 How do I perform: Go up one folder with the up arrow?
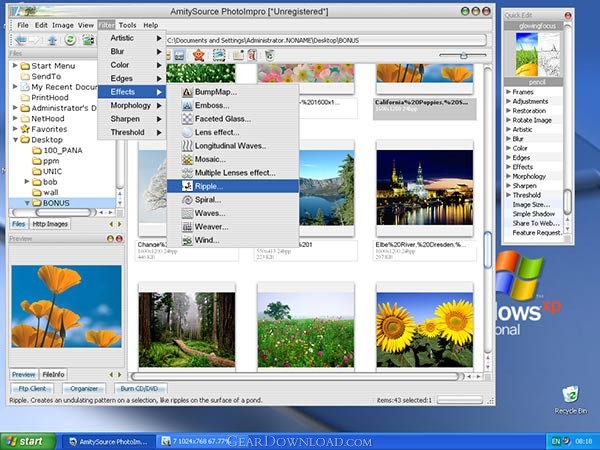click(x=52, y=40)
